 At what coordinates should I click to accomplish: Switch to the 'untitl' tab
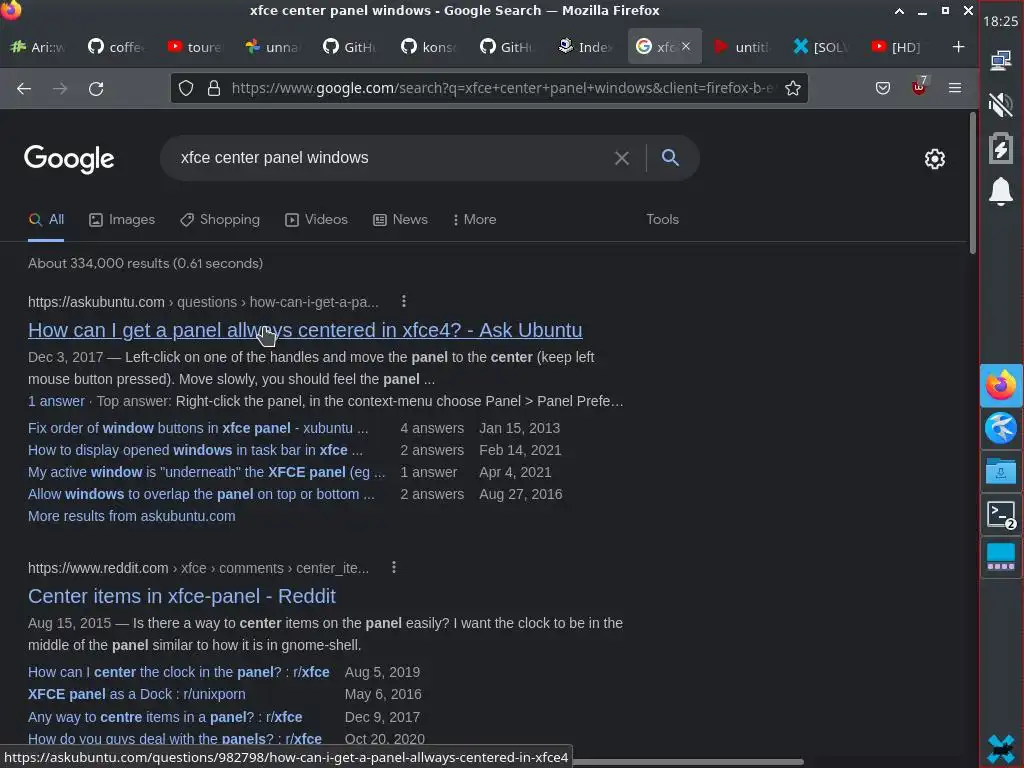click(743, 47)
